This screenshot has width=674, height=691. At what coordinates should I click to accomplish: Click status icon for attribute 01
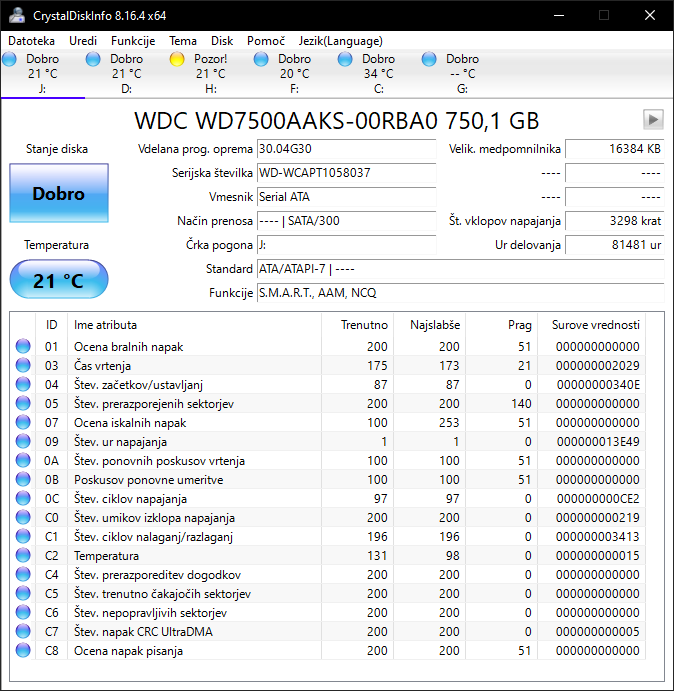point(23,346)
